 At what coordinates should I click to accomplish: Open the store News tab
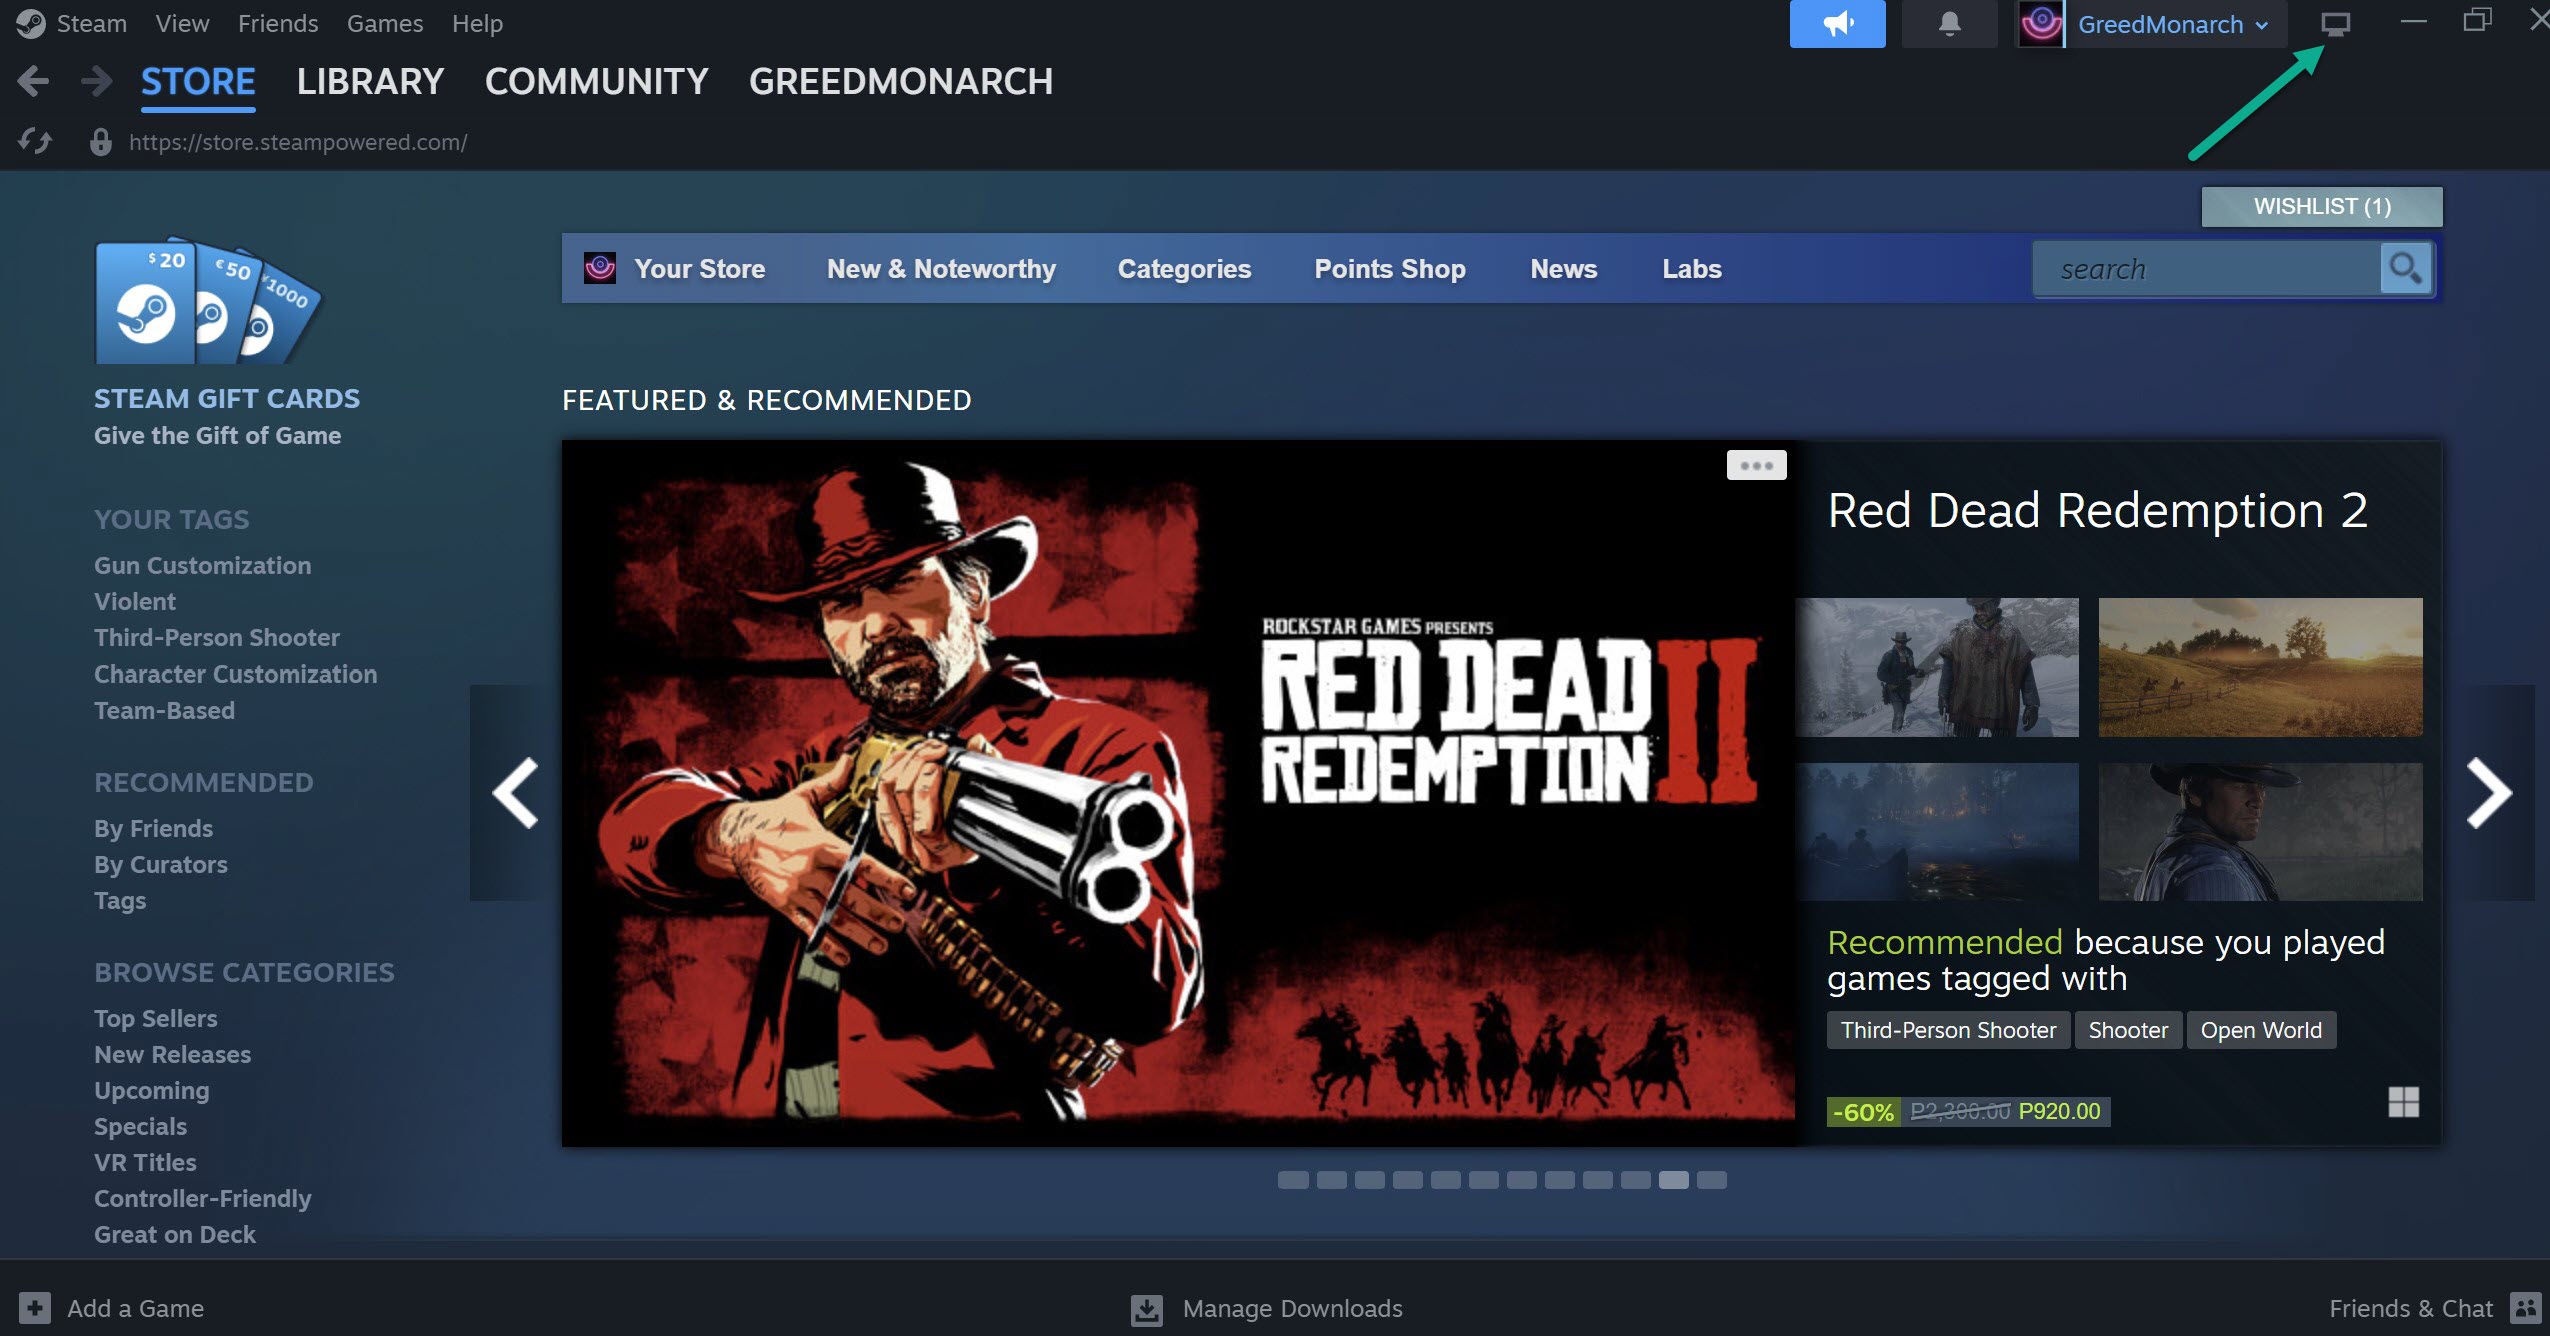tap(1564, 269)
